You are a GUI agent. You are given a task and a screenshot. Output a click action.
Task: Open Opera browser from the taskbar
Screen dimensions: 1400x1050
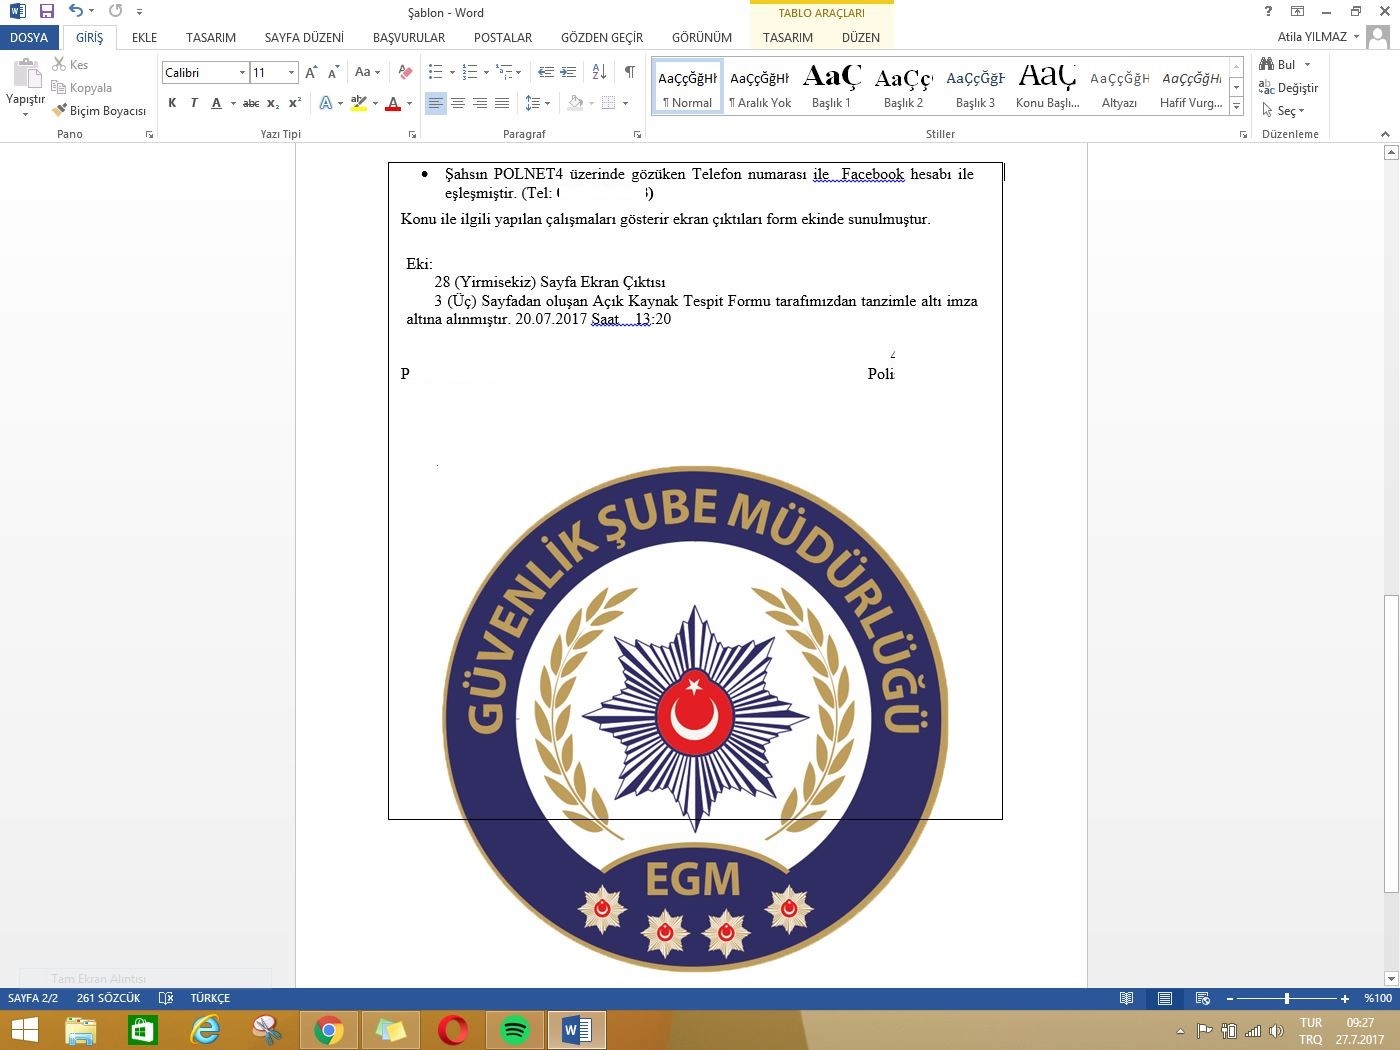click(x=452, y=1030)
